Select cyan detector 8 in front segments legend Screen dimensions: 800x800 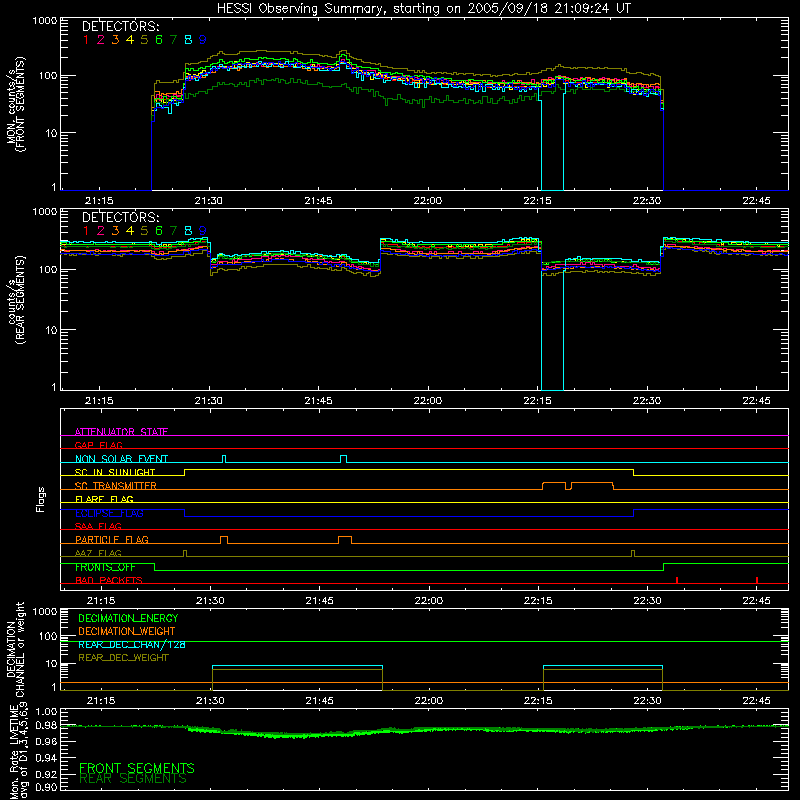188,40
